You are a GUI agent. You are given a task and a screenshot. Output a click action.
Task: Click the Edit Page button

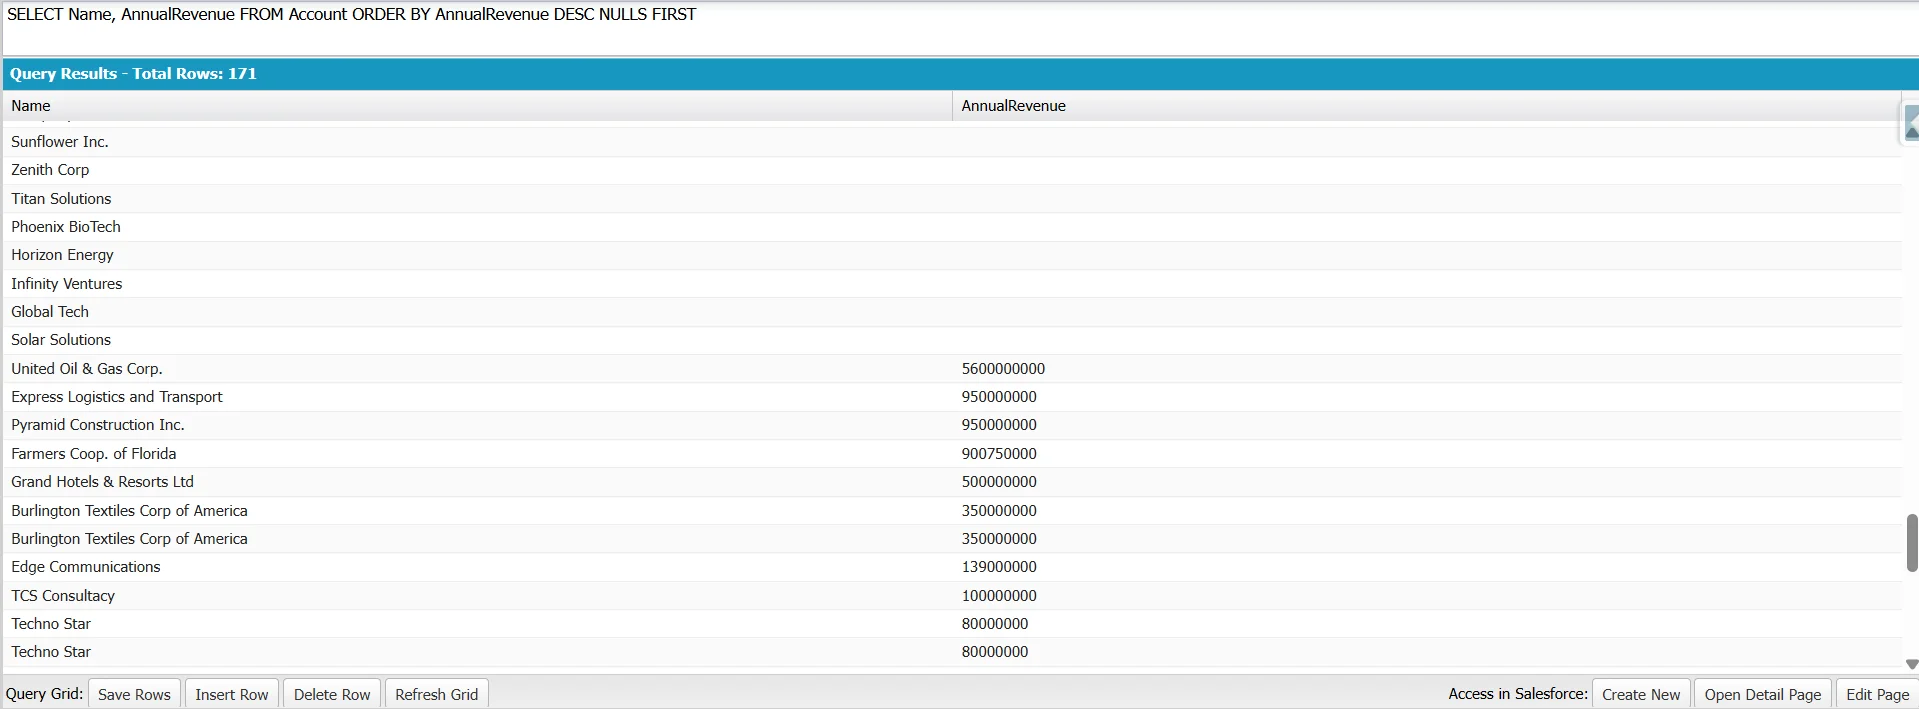1877,694
